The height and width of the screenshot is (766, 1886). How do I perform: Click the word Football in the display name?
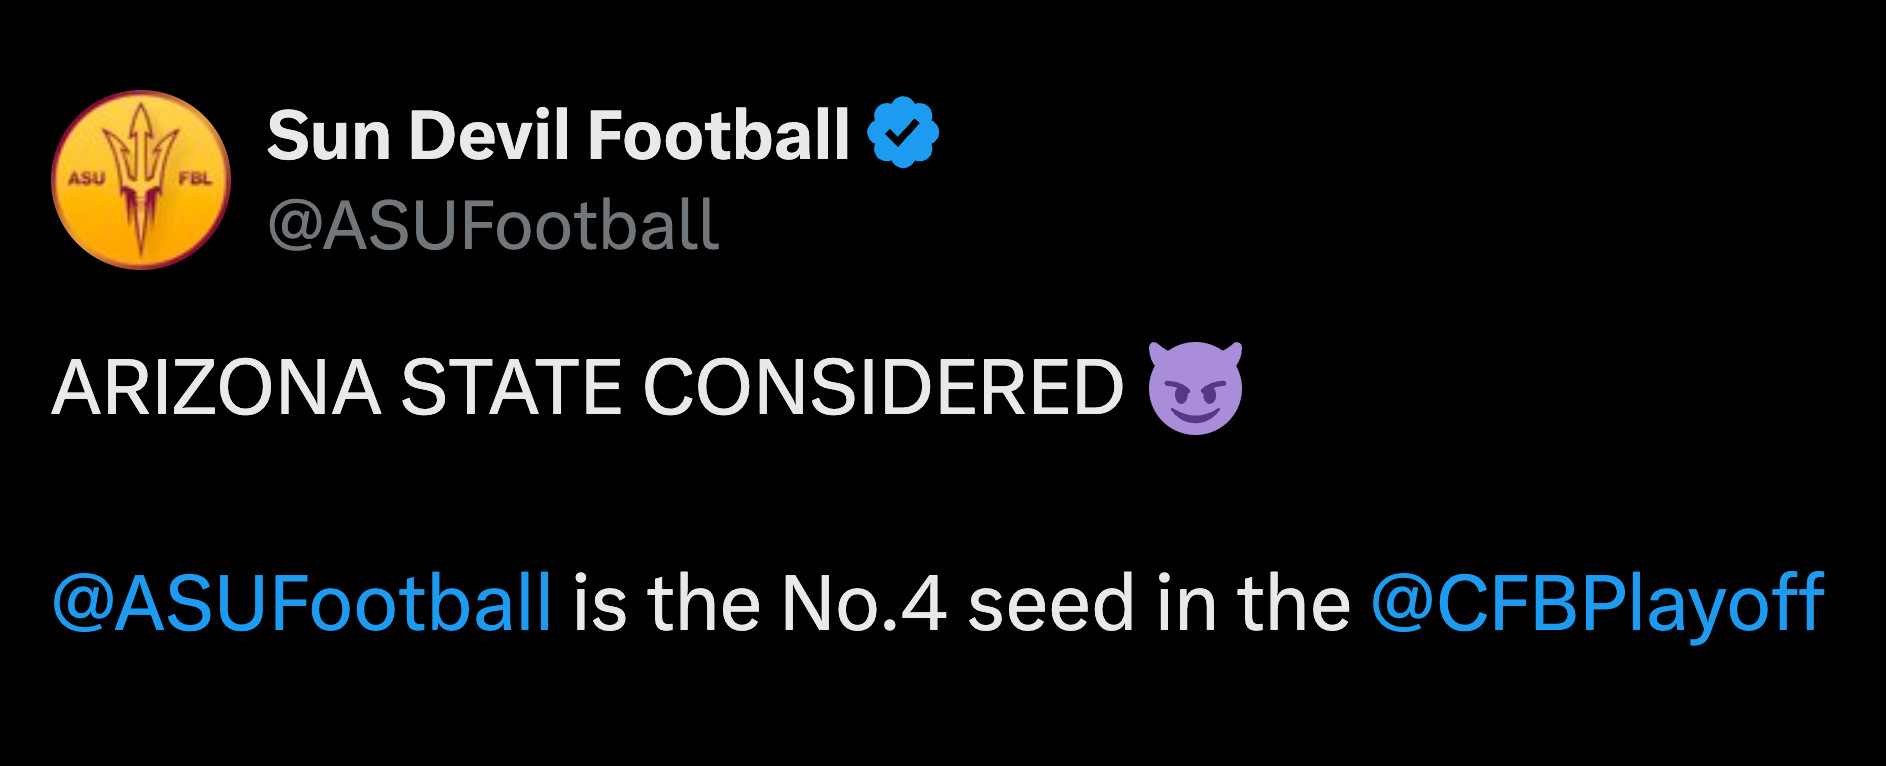click(719, 135)
